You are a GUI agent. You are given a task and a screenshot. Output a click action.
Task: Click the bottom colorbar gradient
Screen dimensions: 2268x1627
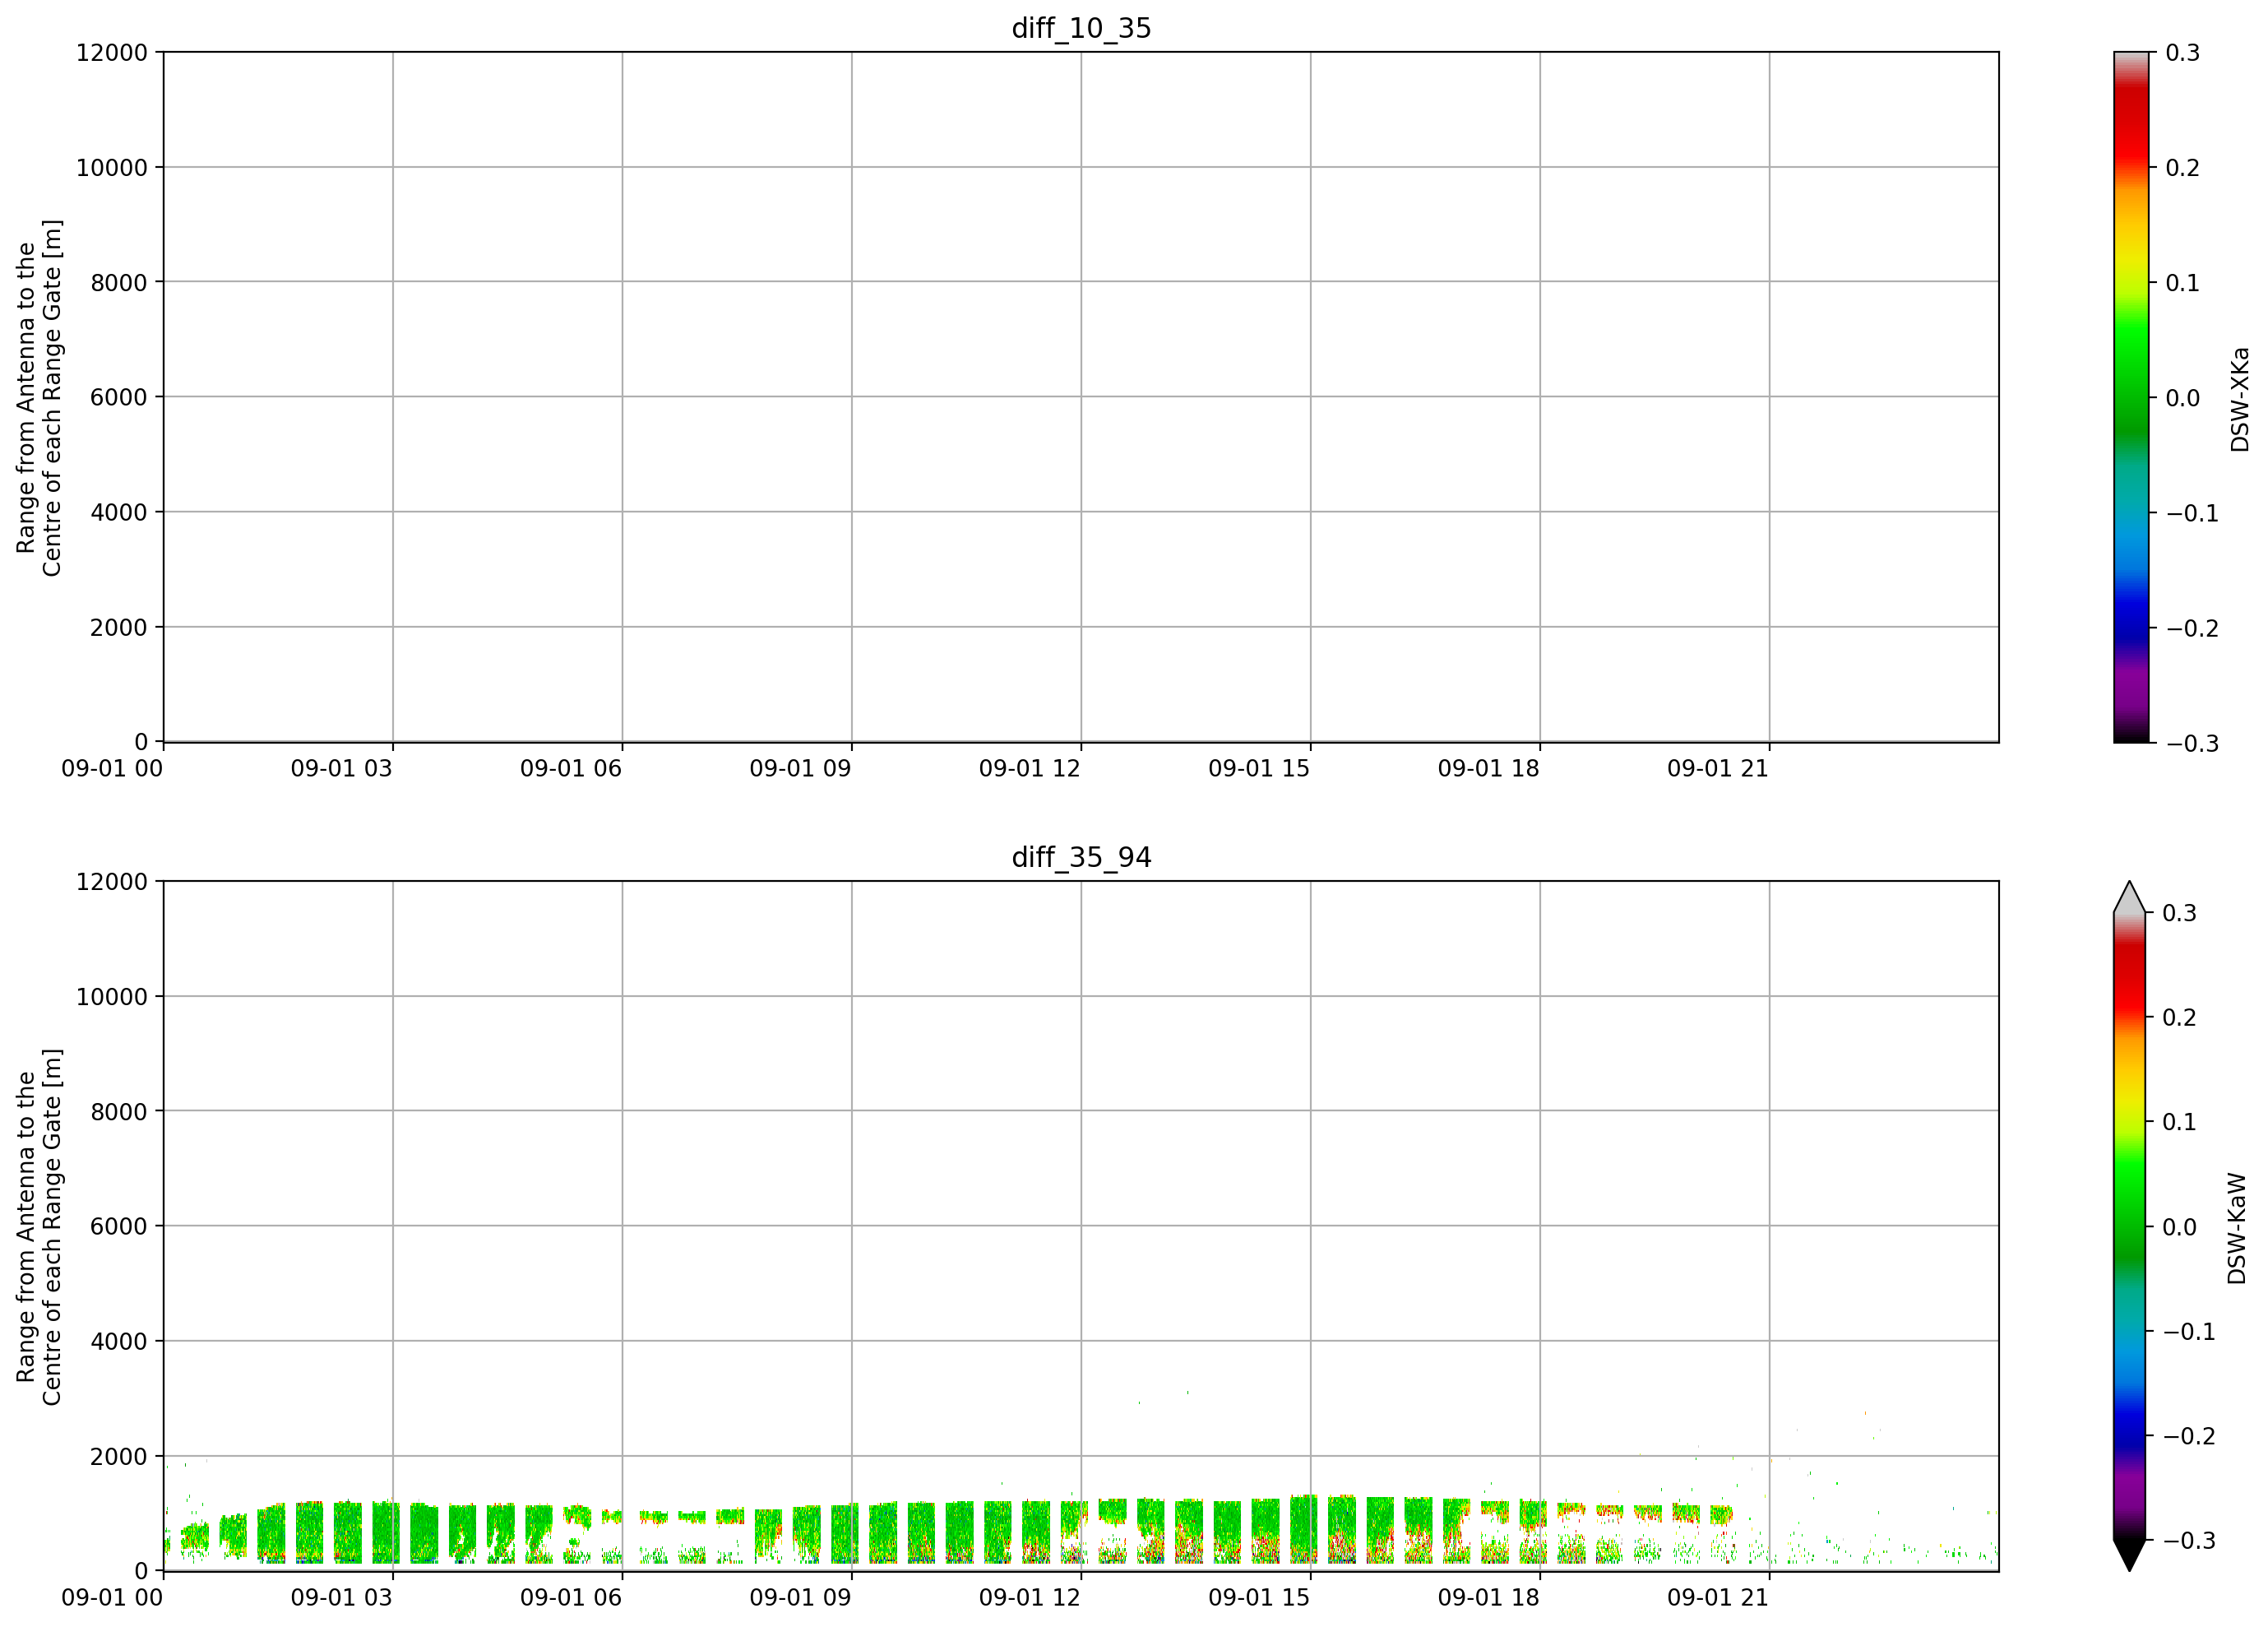pos(2130,1226)
